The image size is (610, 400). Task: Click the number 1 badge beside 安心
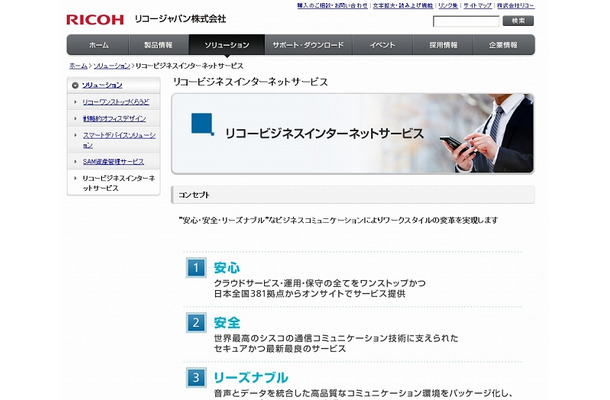pos(196,268)
